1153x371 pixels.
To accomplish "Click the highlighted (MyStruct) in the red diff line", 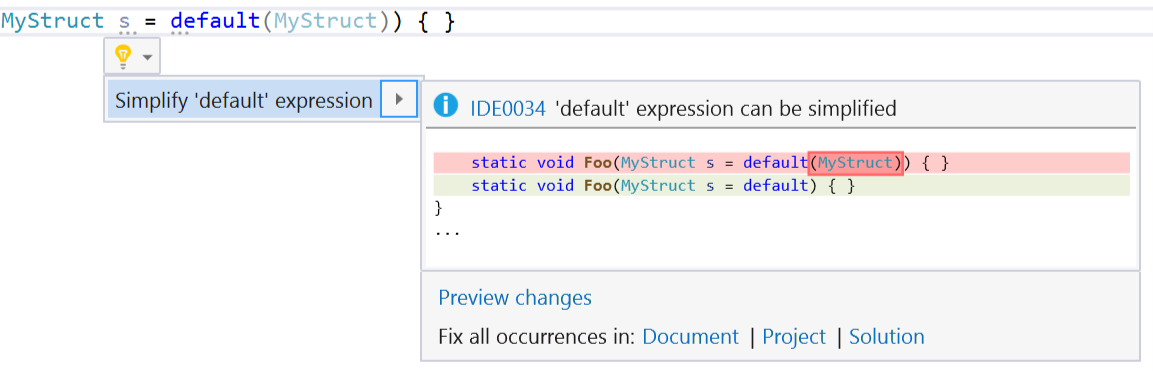I will click(x=855, y=162).
